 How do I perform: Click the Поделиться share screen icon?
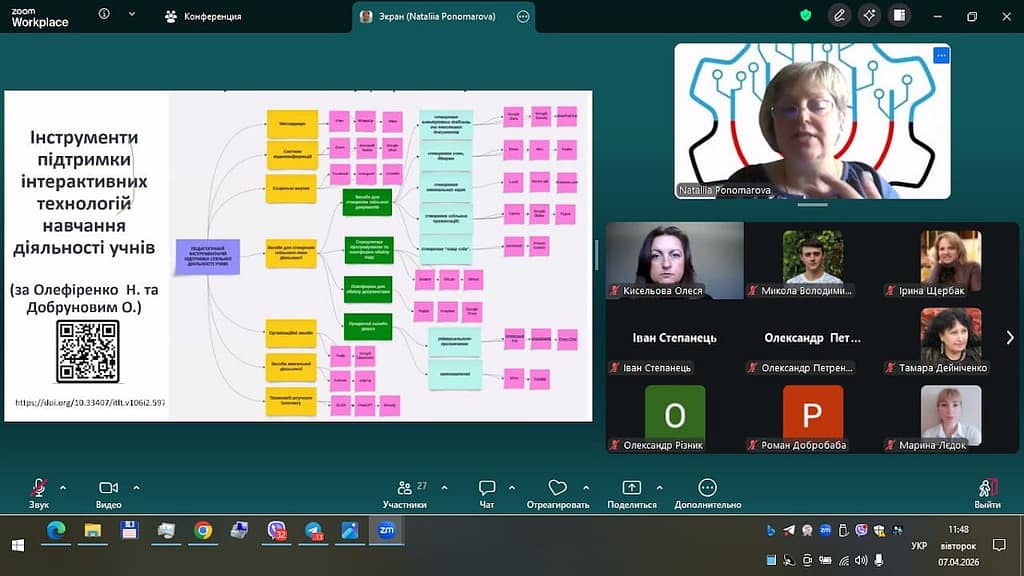pyautogui.click(x=631, y=489)
